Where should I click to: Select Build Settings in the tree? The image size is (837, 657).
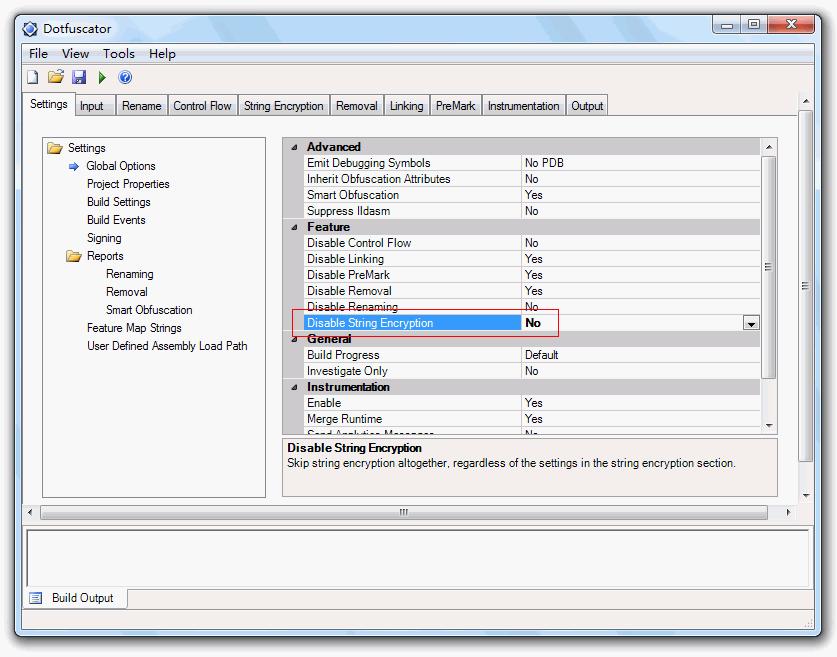click(x=118, y=202)
